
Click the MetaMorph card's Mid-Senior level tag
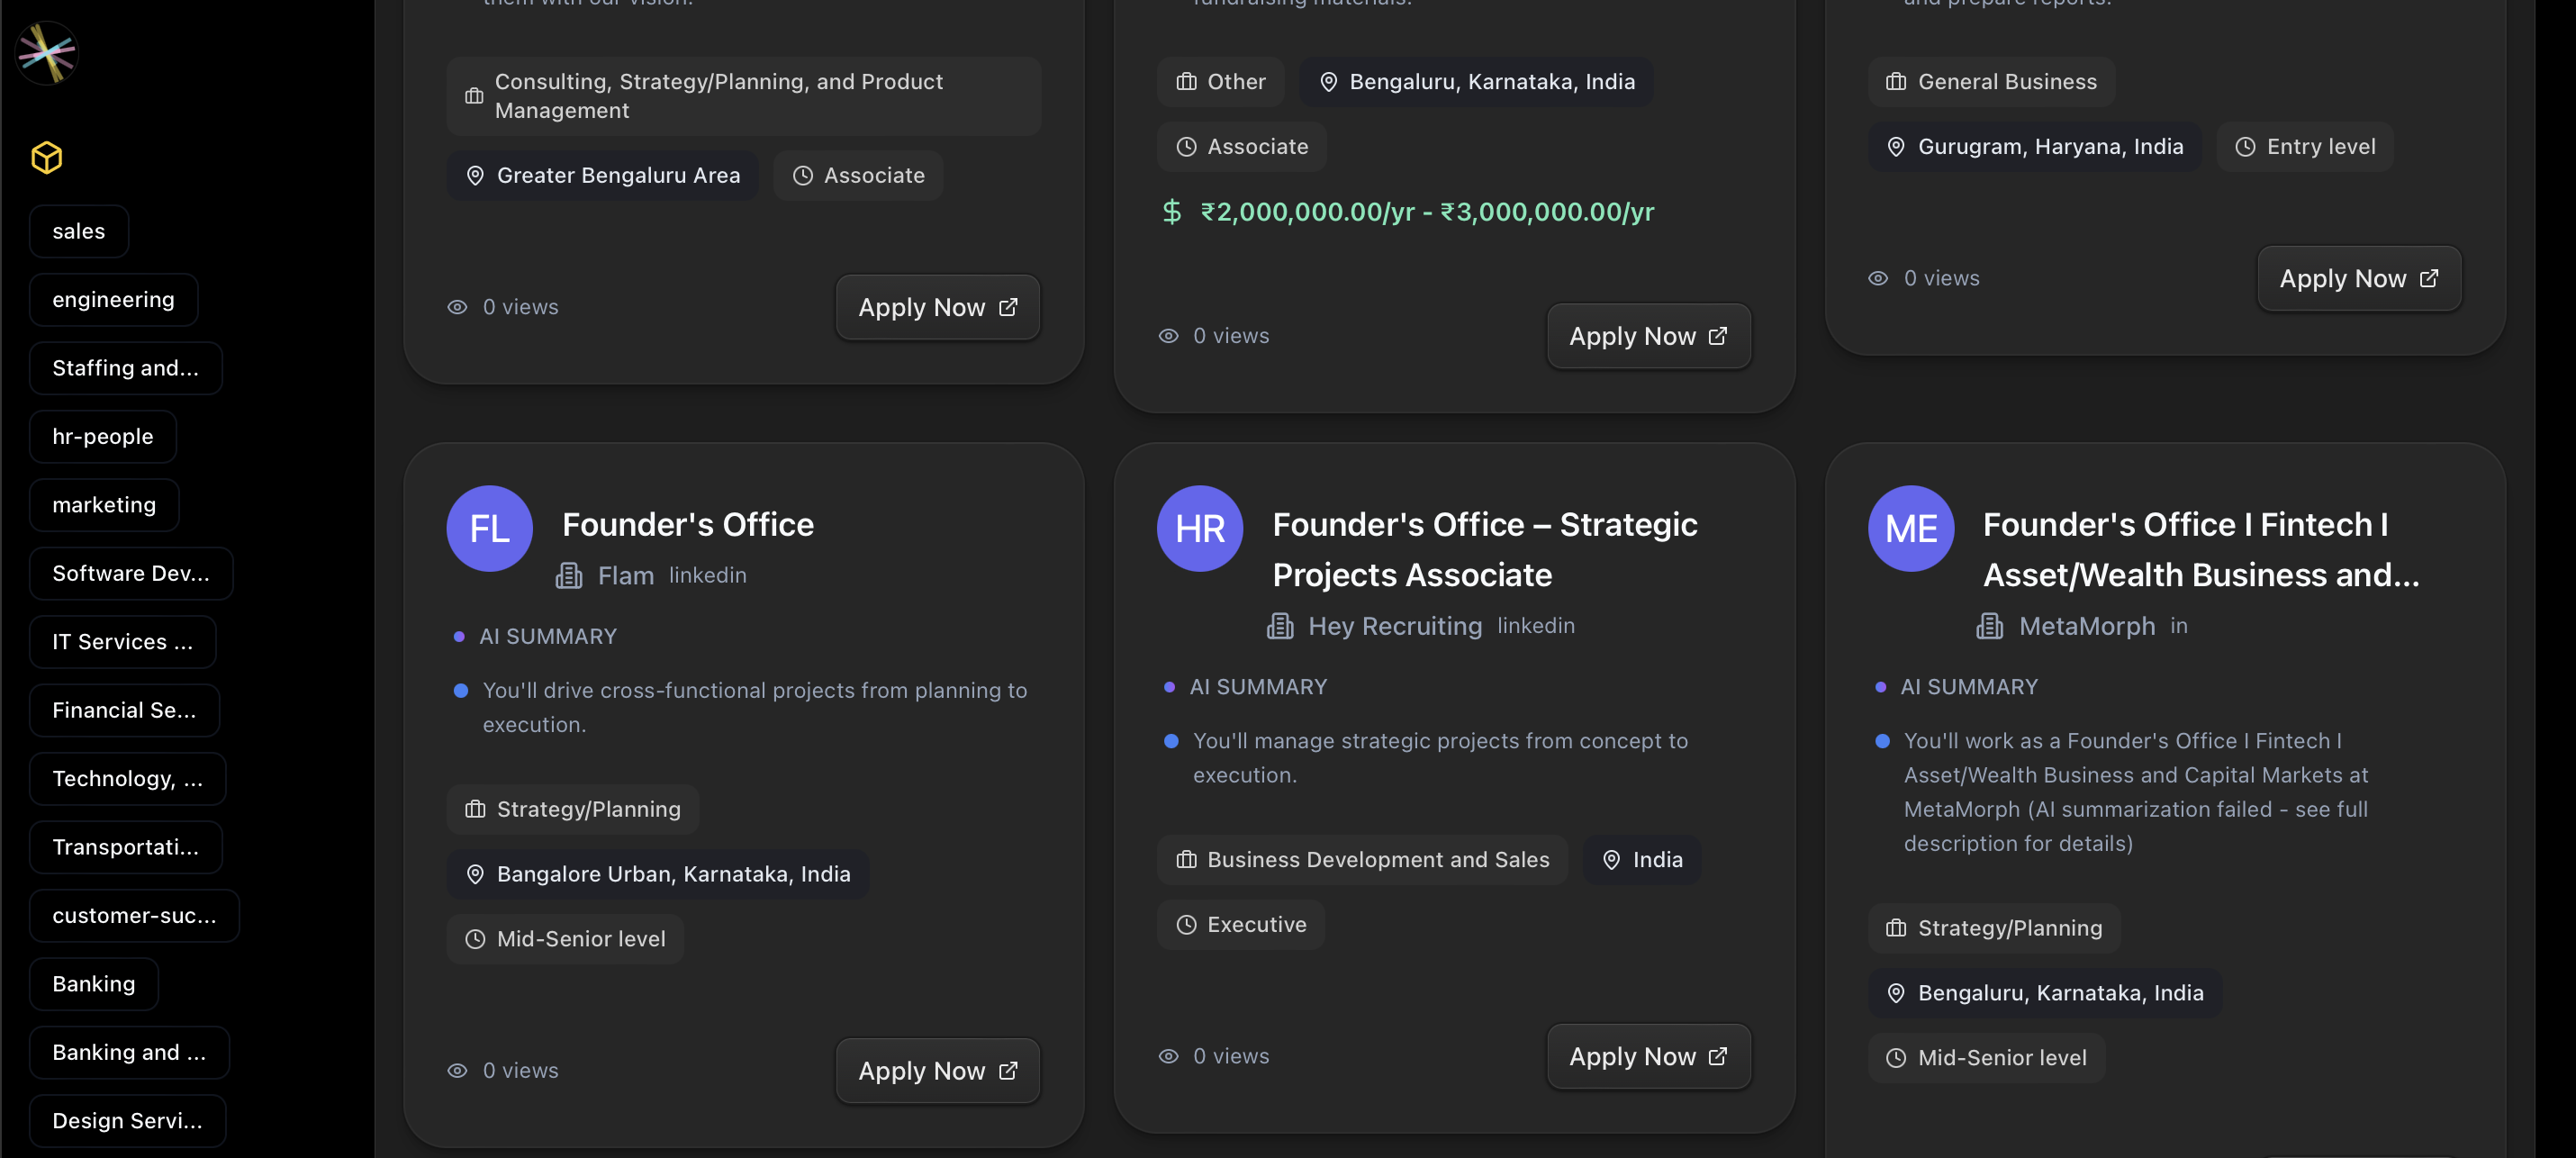[x=1986, y=1058]
